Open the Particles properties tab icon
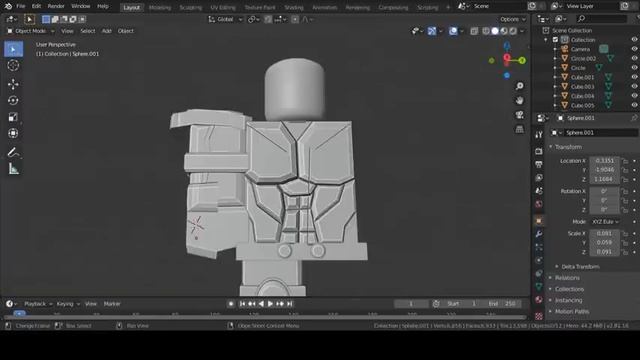This screenshot has height=360, width=640. coord(539,247)
